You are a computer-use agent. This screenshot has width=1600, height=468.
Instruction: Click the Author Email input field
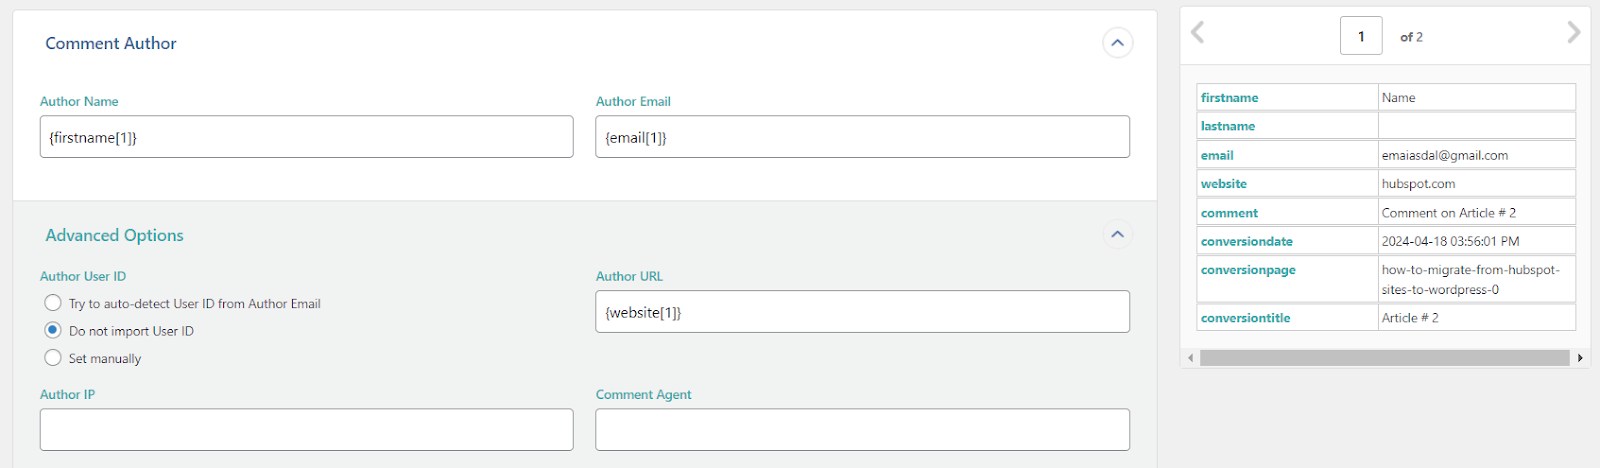(862, 137)
